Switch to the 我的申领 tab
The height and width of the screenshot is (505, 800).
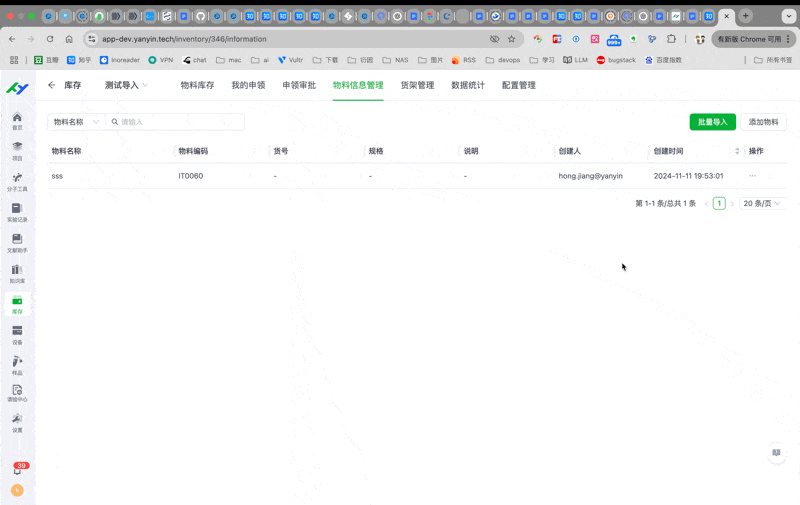248,85
